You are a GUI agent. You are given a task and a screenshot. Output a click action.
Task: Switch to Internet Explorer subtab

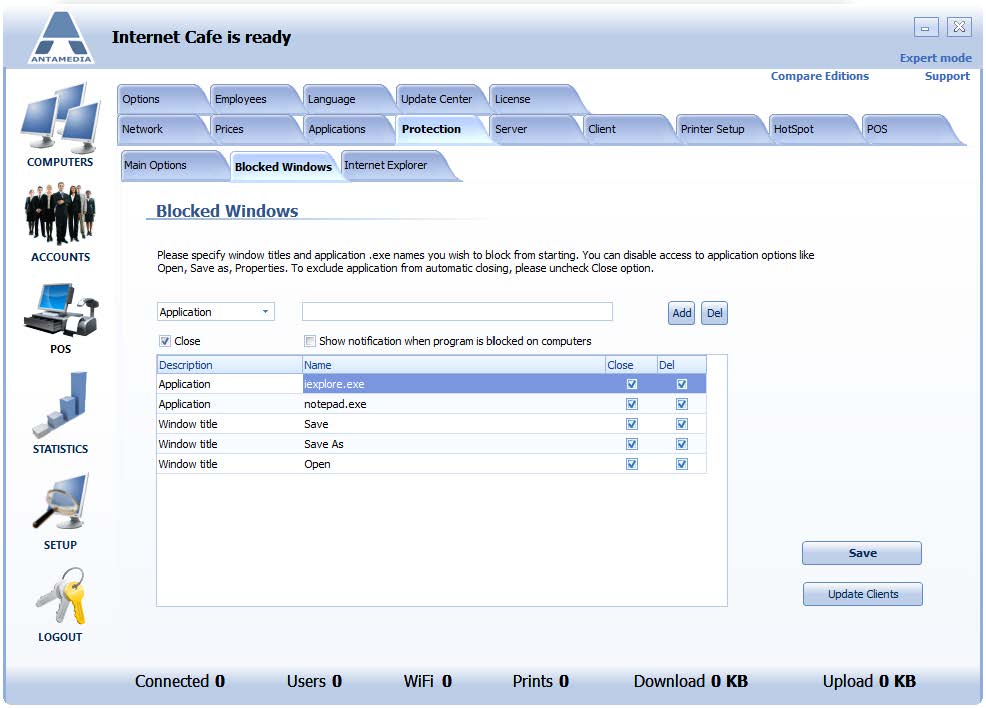tap(395, 165)
